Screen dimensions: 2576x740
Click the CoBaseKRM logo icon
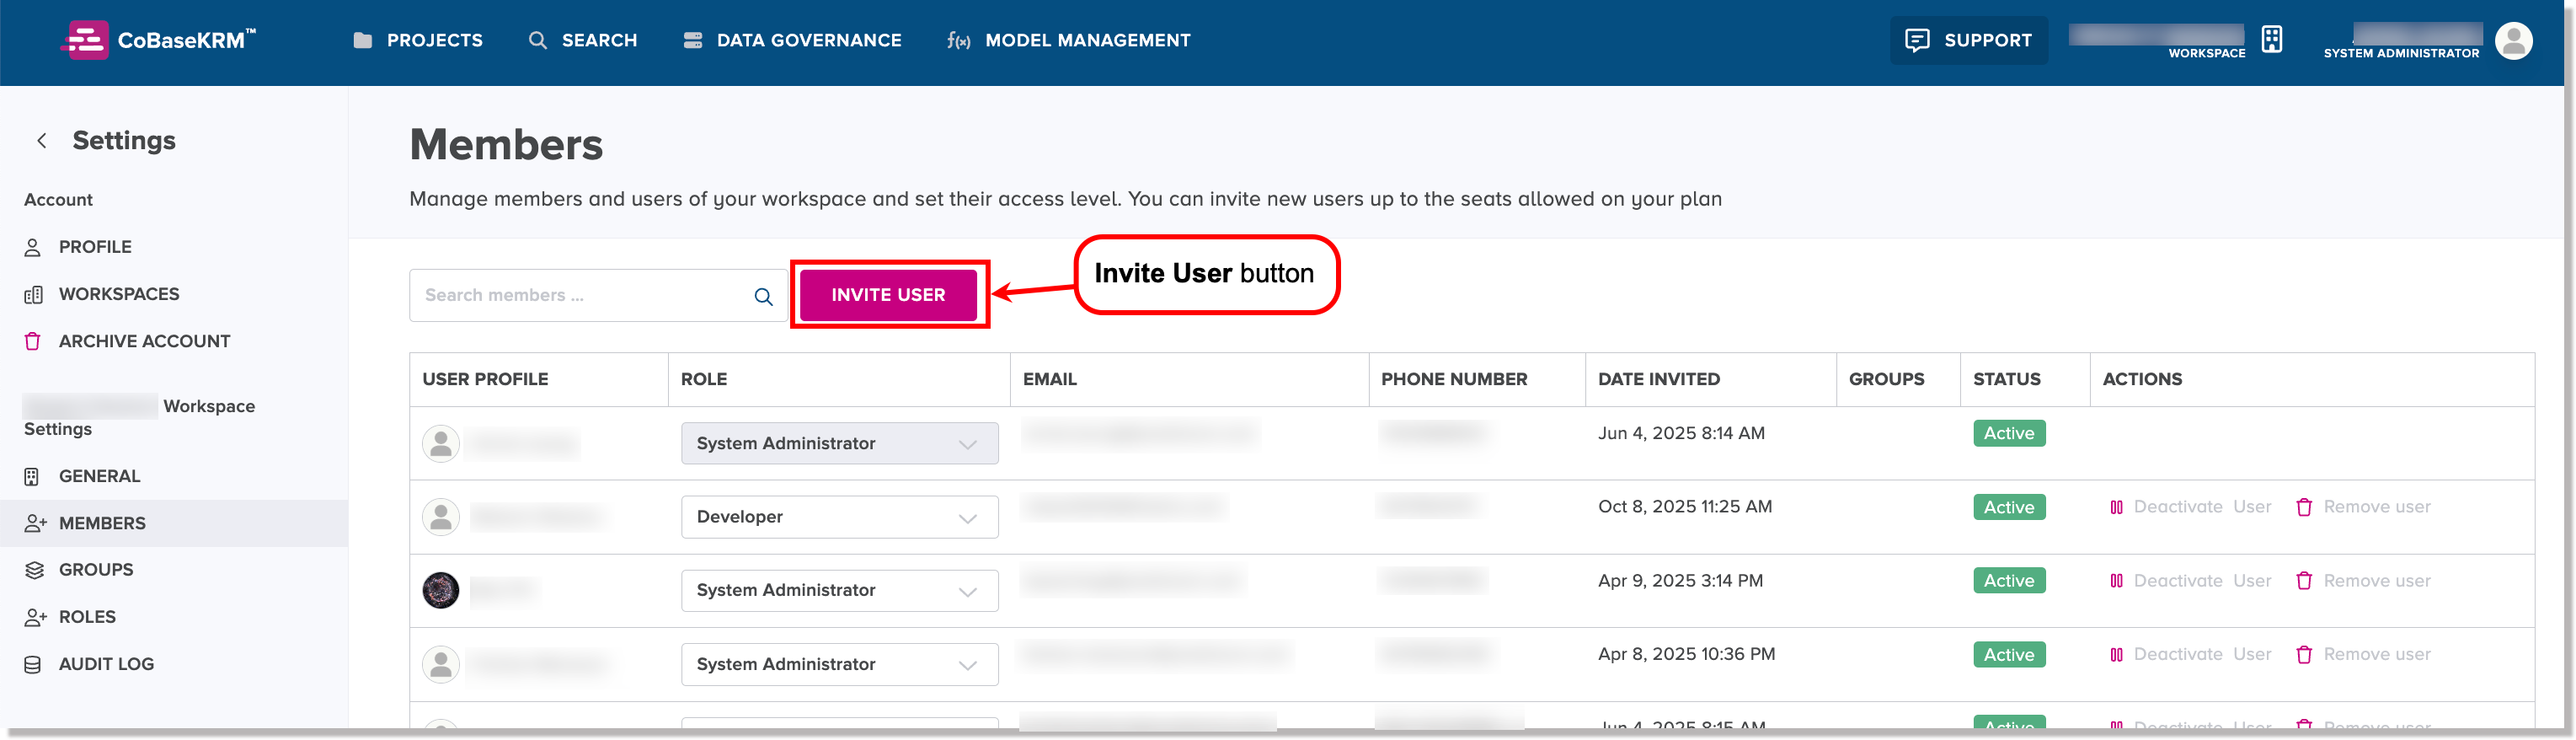click(x=85, y=40)
